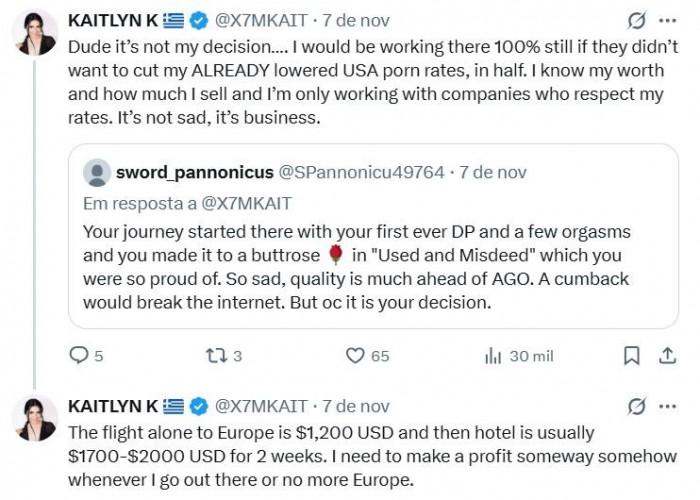
Task: Open KAITLYN K avatar on second tweet
Action: tap(35, 418)
